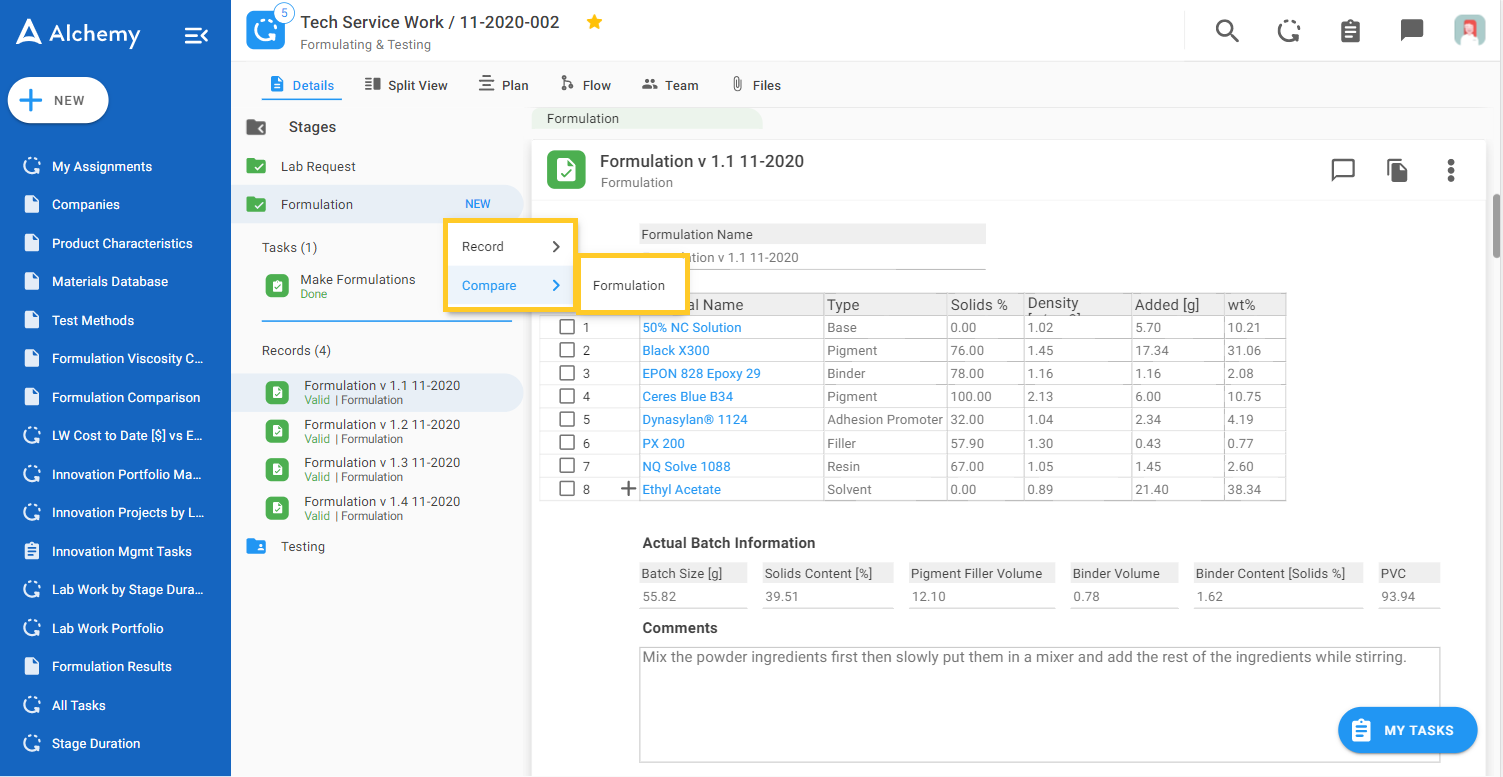Open the clipboard tasks icon in header
This screenshot has width=1503, height=777.
[1350, 31]
